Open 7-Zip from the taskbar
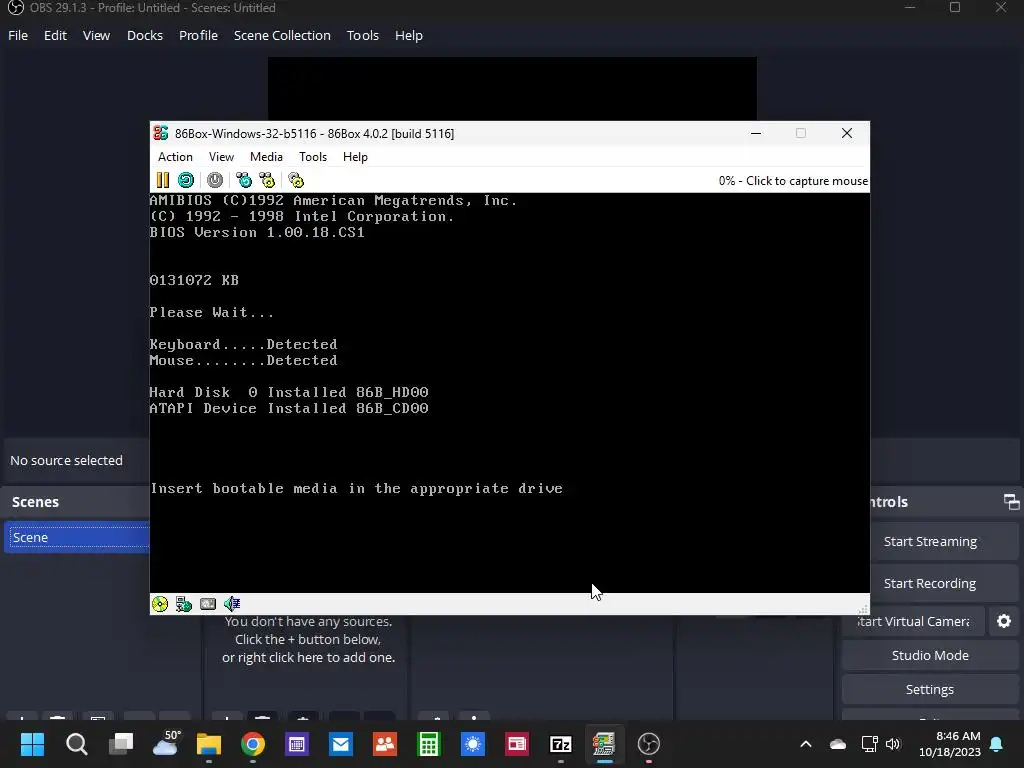 coord(560,744)
